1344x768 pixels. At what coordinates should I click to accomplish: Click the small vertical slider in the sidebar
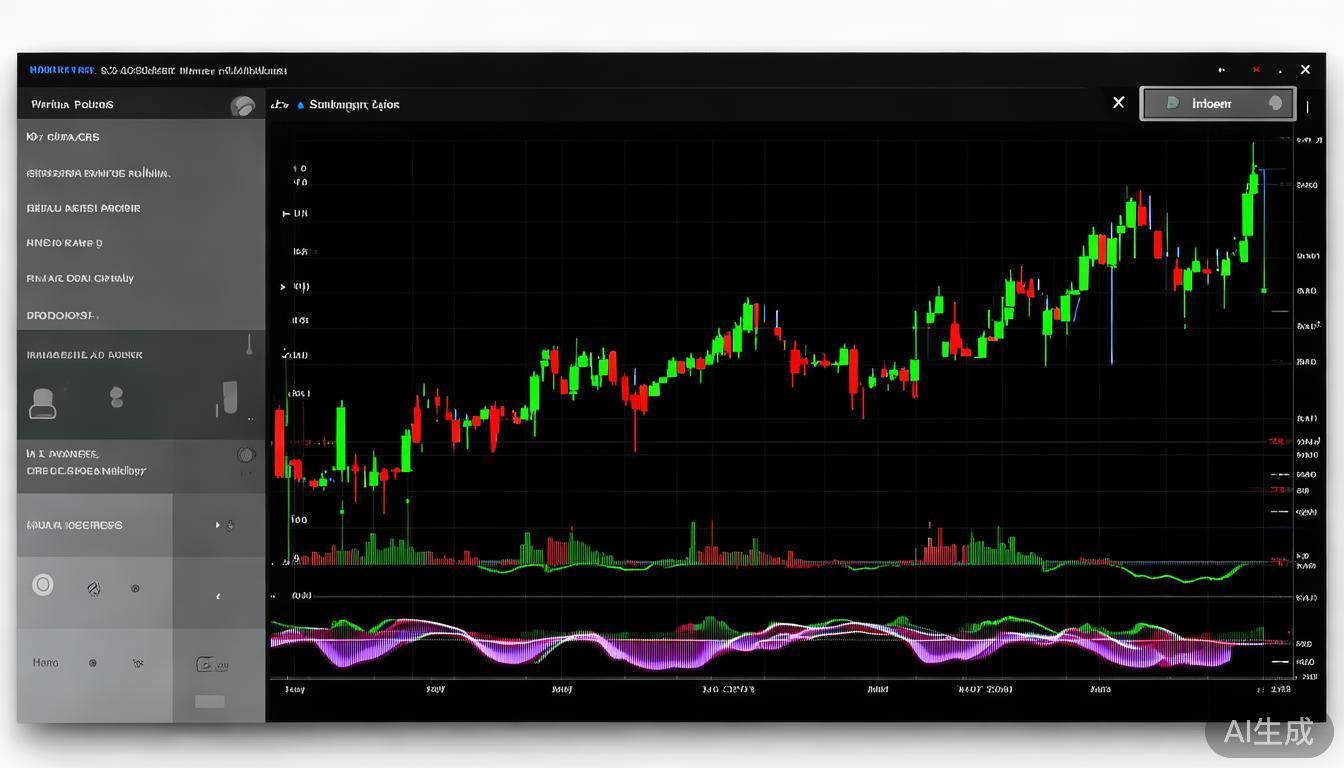pyautogui.click(x=248, y=345)
